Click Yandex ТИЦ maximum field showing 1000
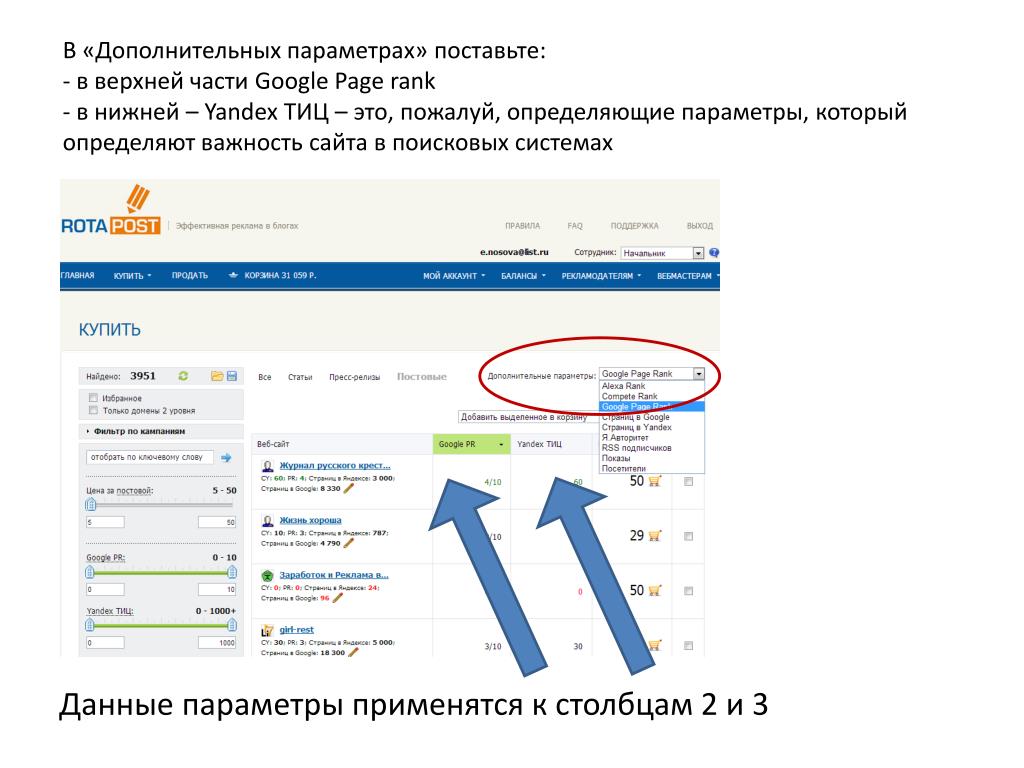The height and width of the screenshot is (768, 1024). pos(217,643)
